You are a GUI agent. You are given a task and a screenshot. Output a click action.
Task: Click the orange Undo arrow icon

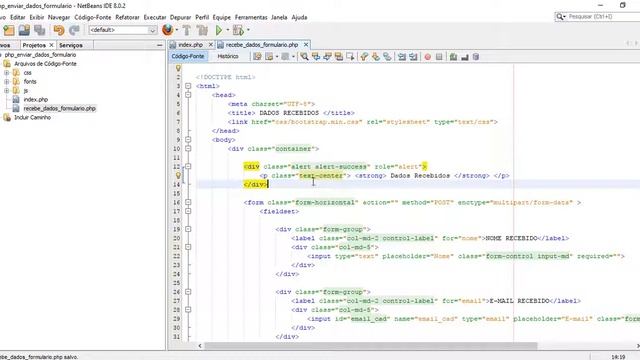pyautogui.click(x=59, y=30)
